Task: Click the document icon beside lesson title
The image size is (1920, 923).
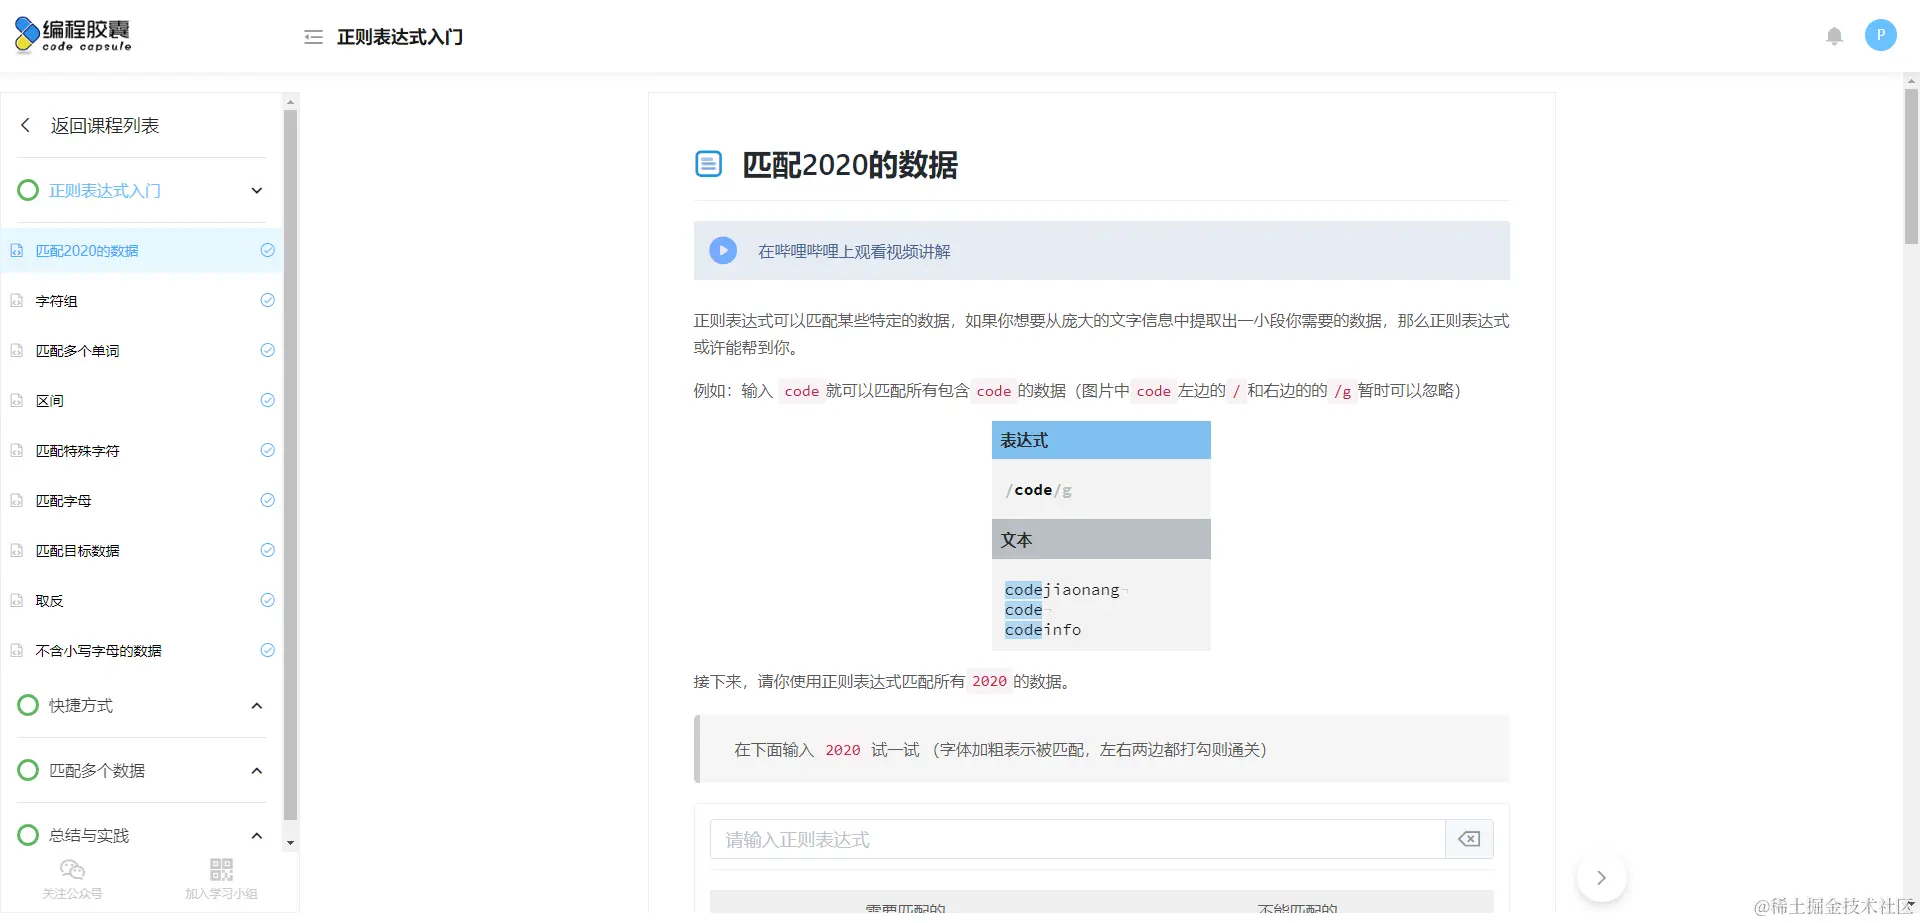Action: [708, 163]
